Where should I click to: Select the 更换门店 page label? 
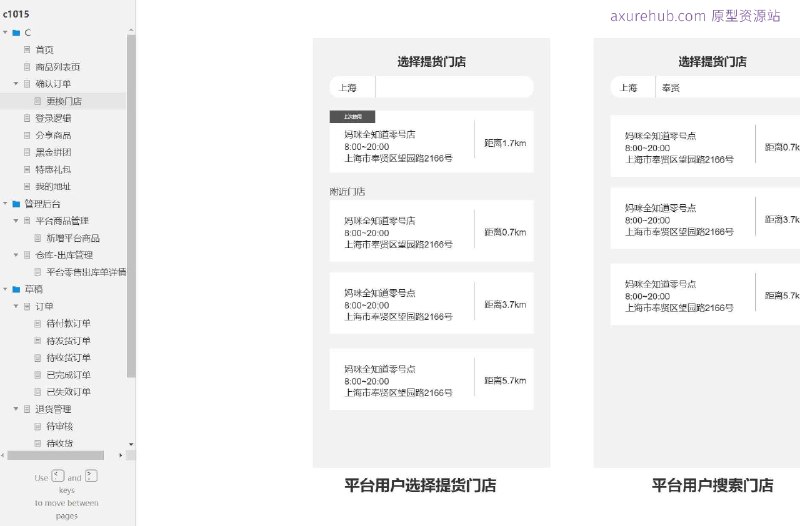64,101
